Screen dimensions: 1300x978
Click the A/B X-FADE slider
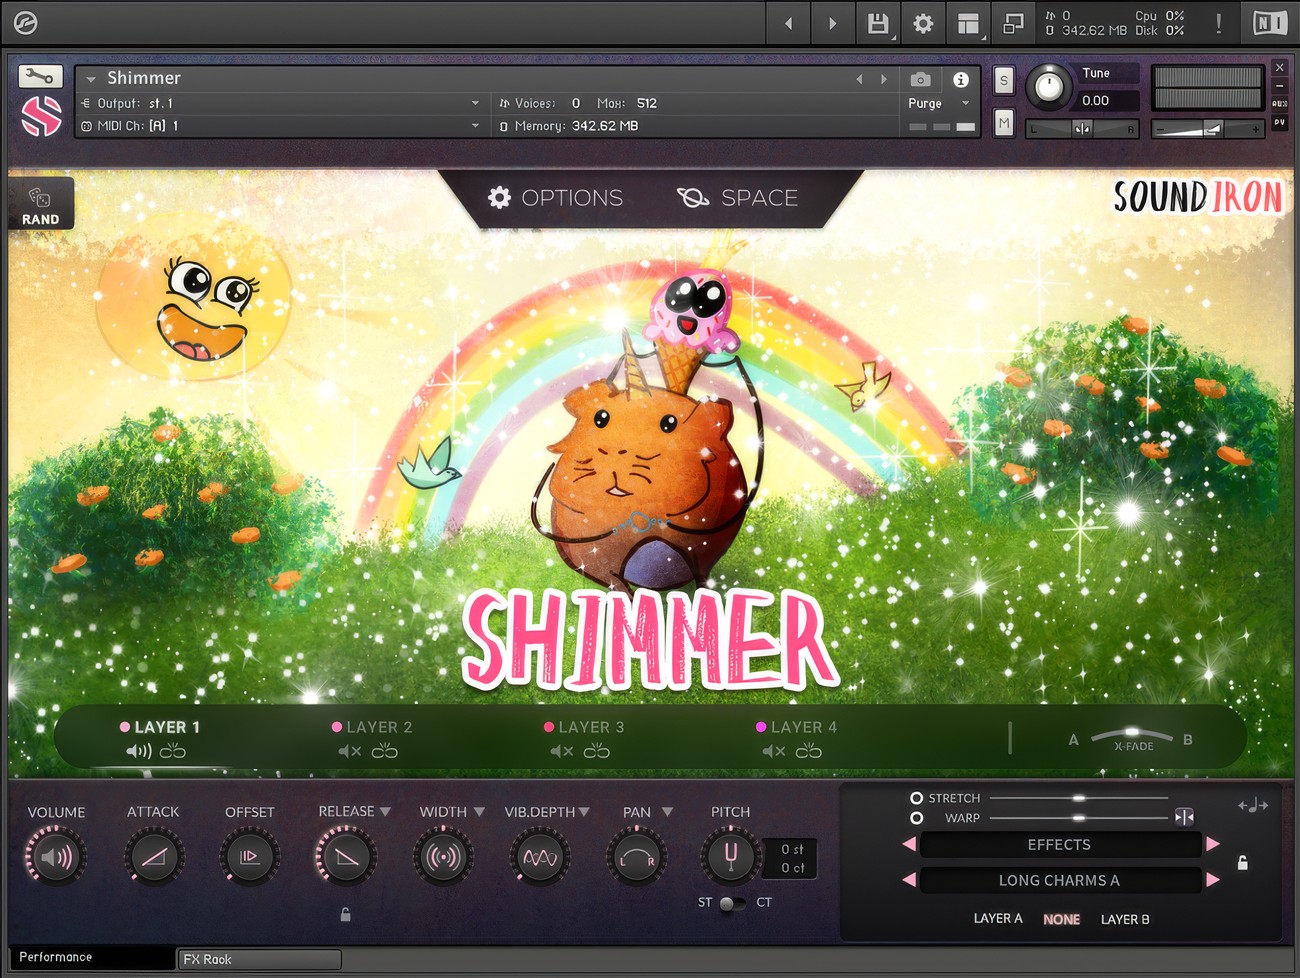point(1131,738)
